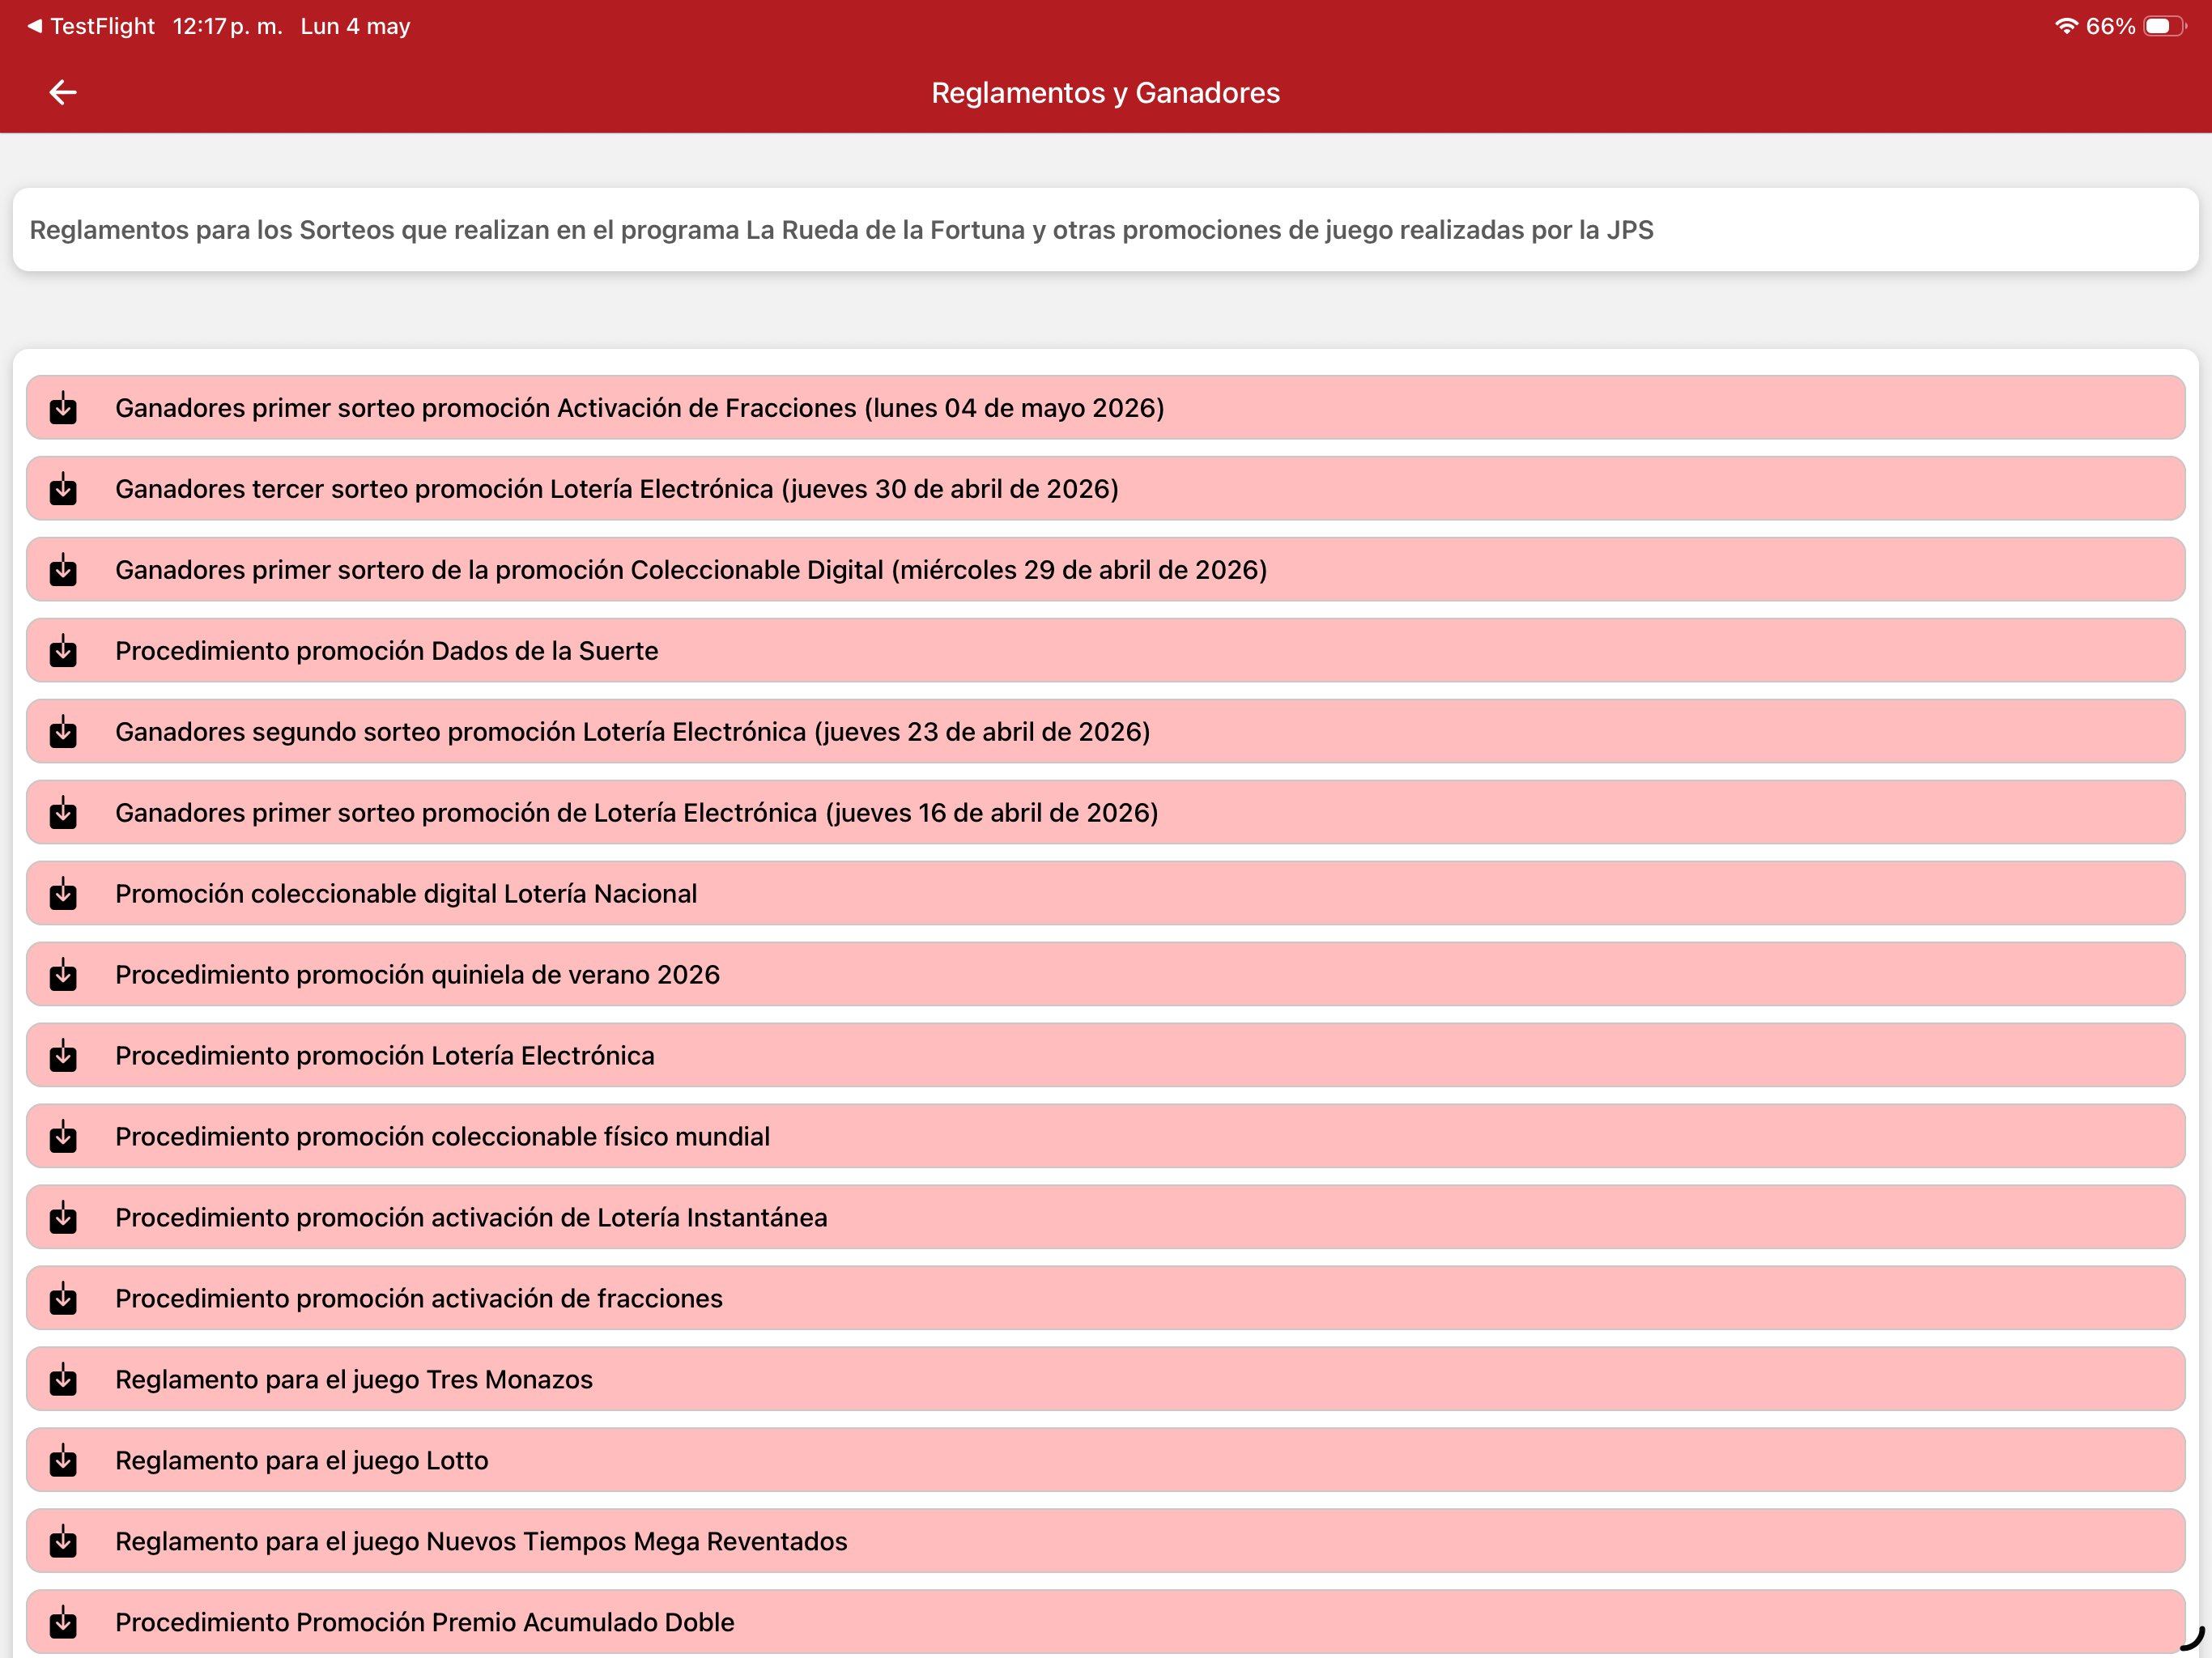Tap the Lun 4 may date in status bar
The image size is (2212, 1658).
355,26
